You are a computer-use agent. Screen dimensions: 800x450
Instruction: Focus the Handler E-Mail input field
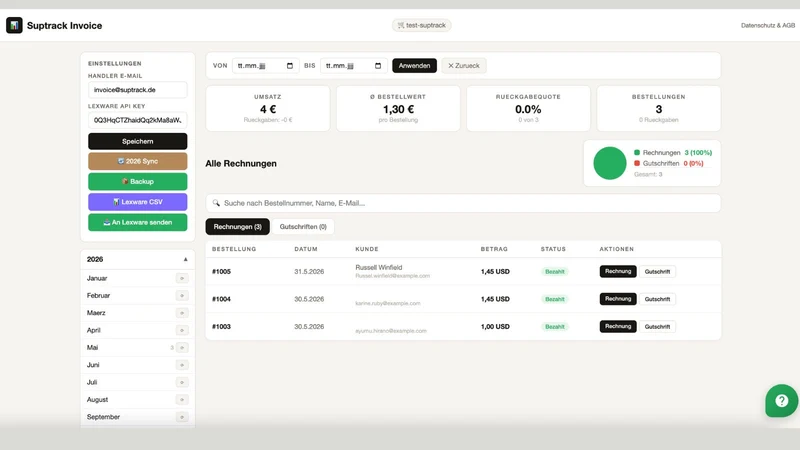tap(137, 90)
